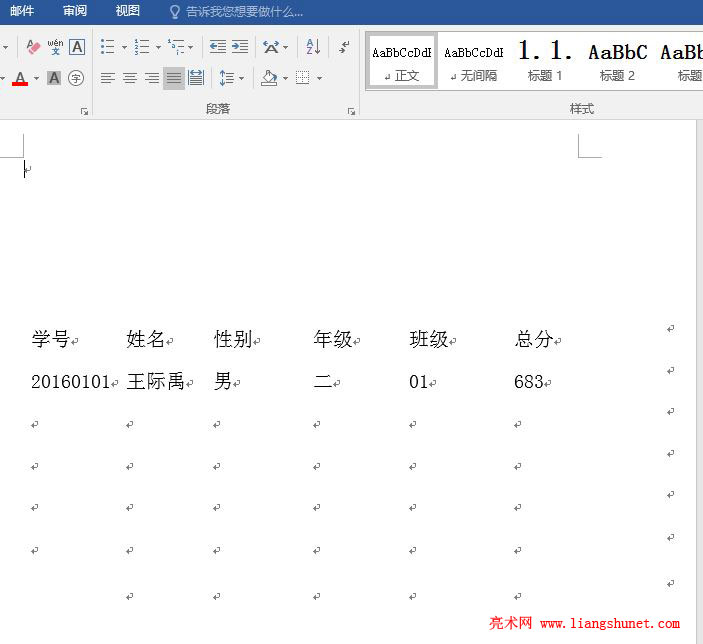Click the 班级 header cell
The width and height of the screenshot is (703, 644).
point(429,339)
